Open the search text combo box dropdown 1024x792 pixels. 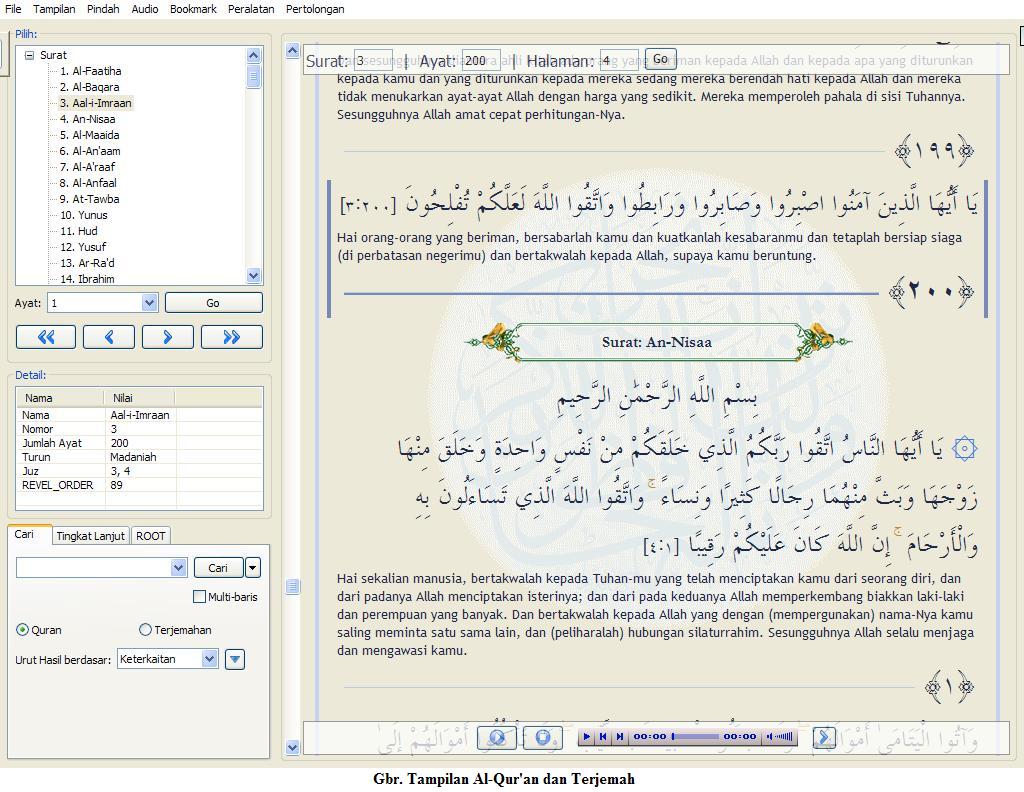(x=178, y=568)
